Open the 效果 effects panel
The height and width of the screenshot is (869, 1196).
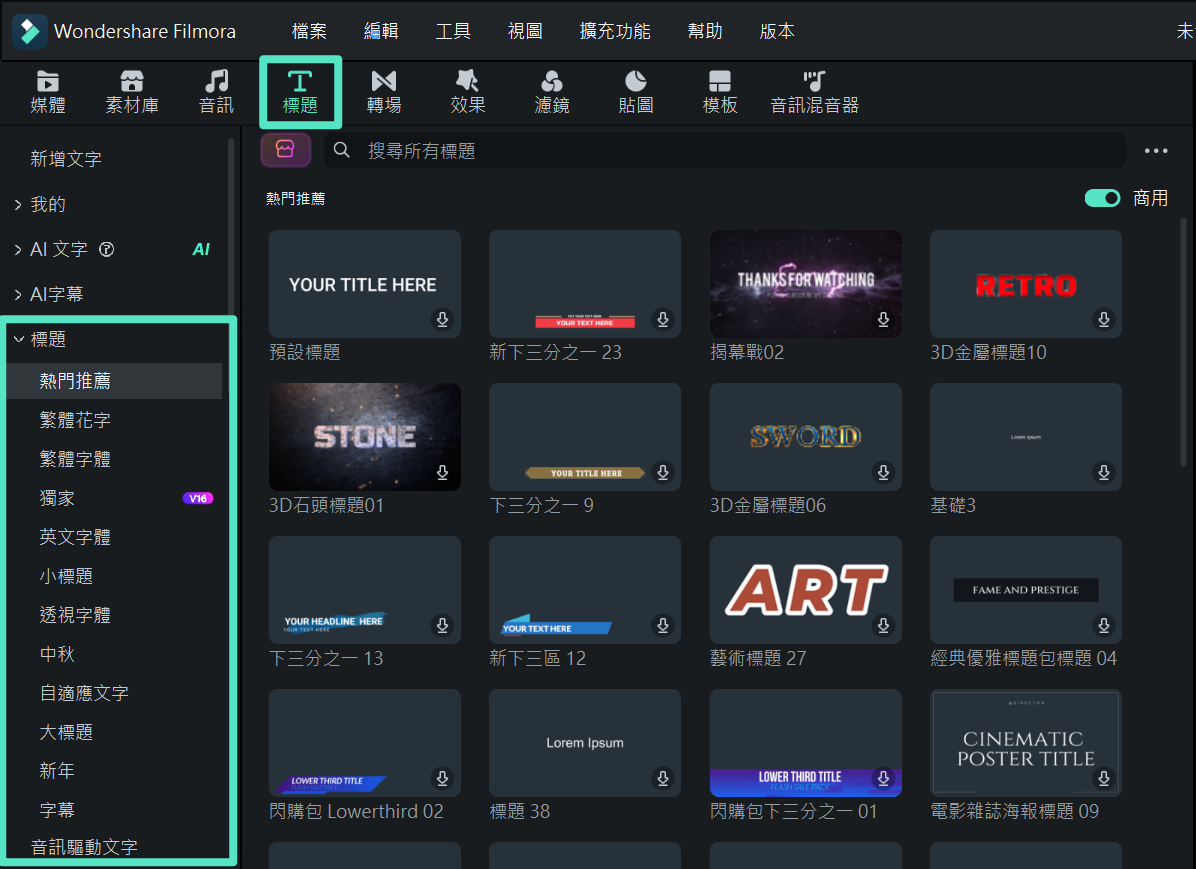pyautogui.click(x=468, y=92)
